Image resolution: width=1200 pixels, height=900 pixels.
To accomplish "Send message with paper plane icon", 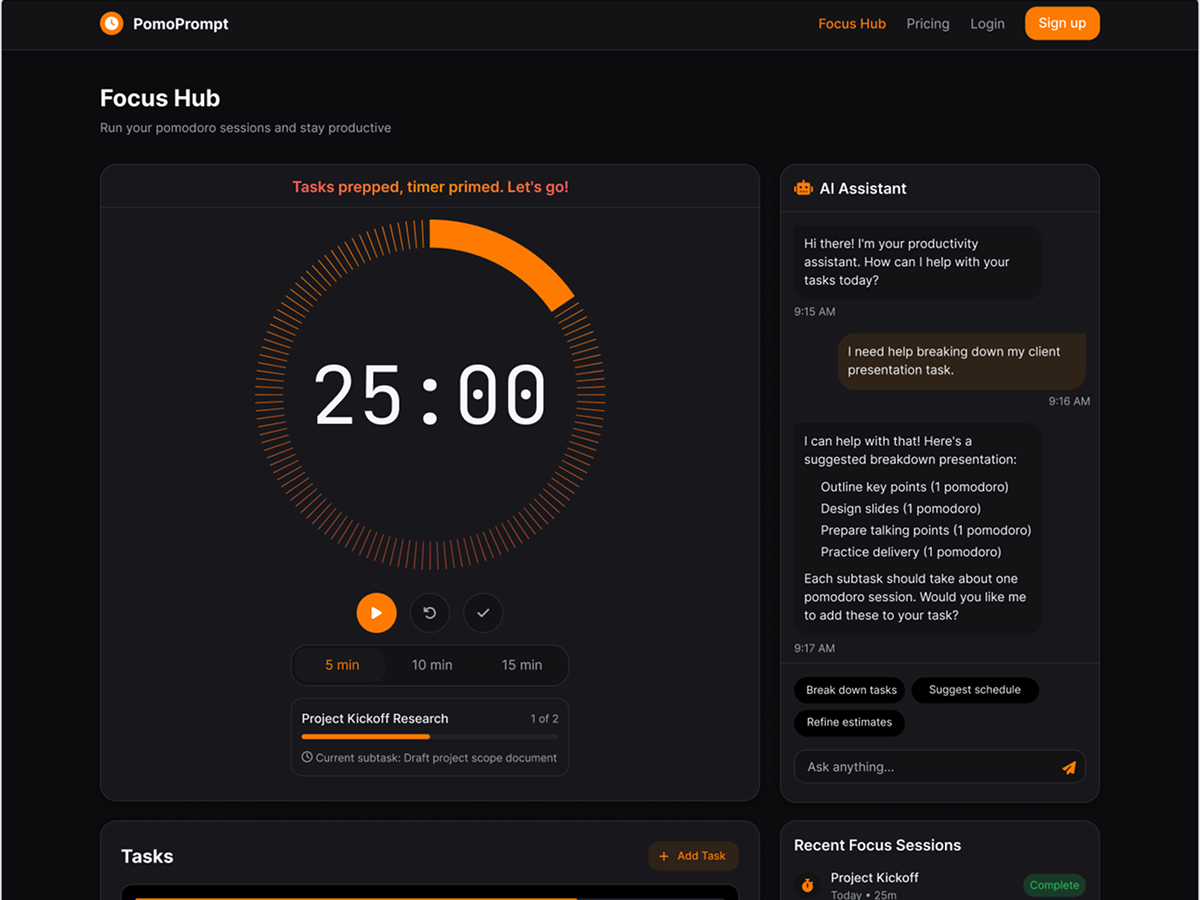I will pos(1068,768).
